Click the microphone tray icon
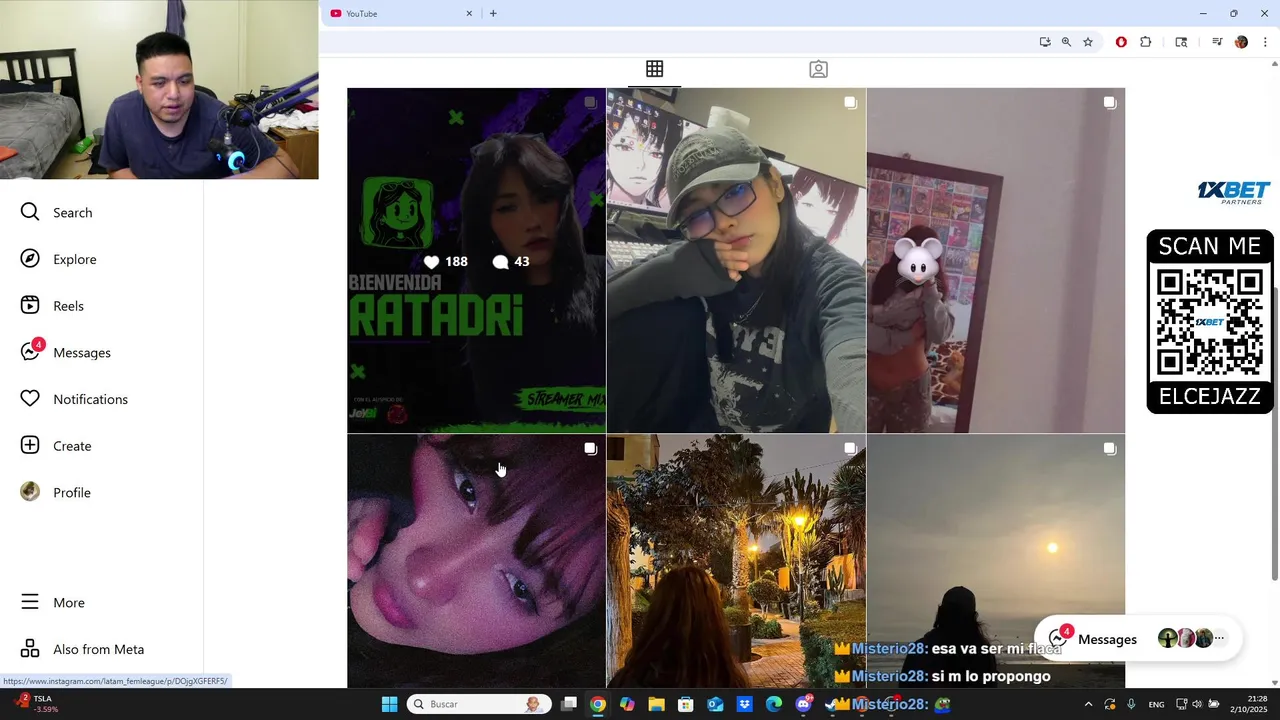The image size is (1280, 720). point(1131,704)
